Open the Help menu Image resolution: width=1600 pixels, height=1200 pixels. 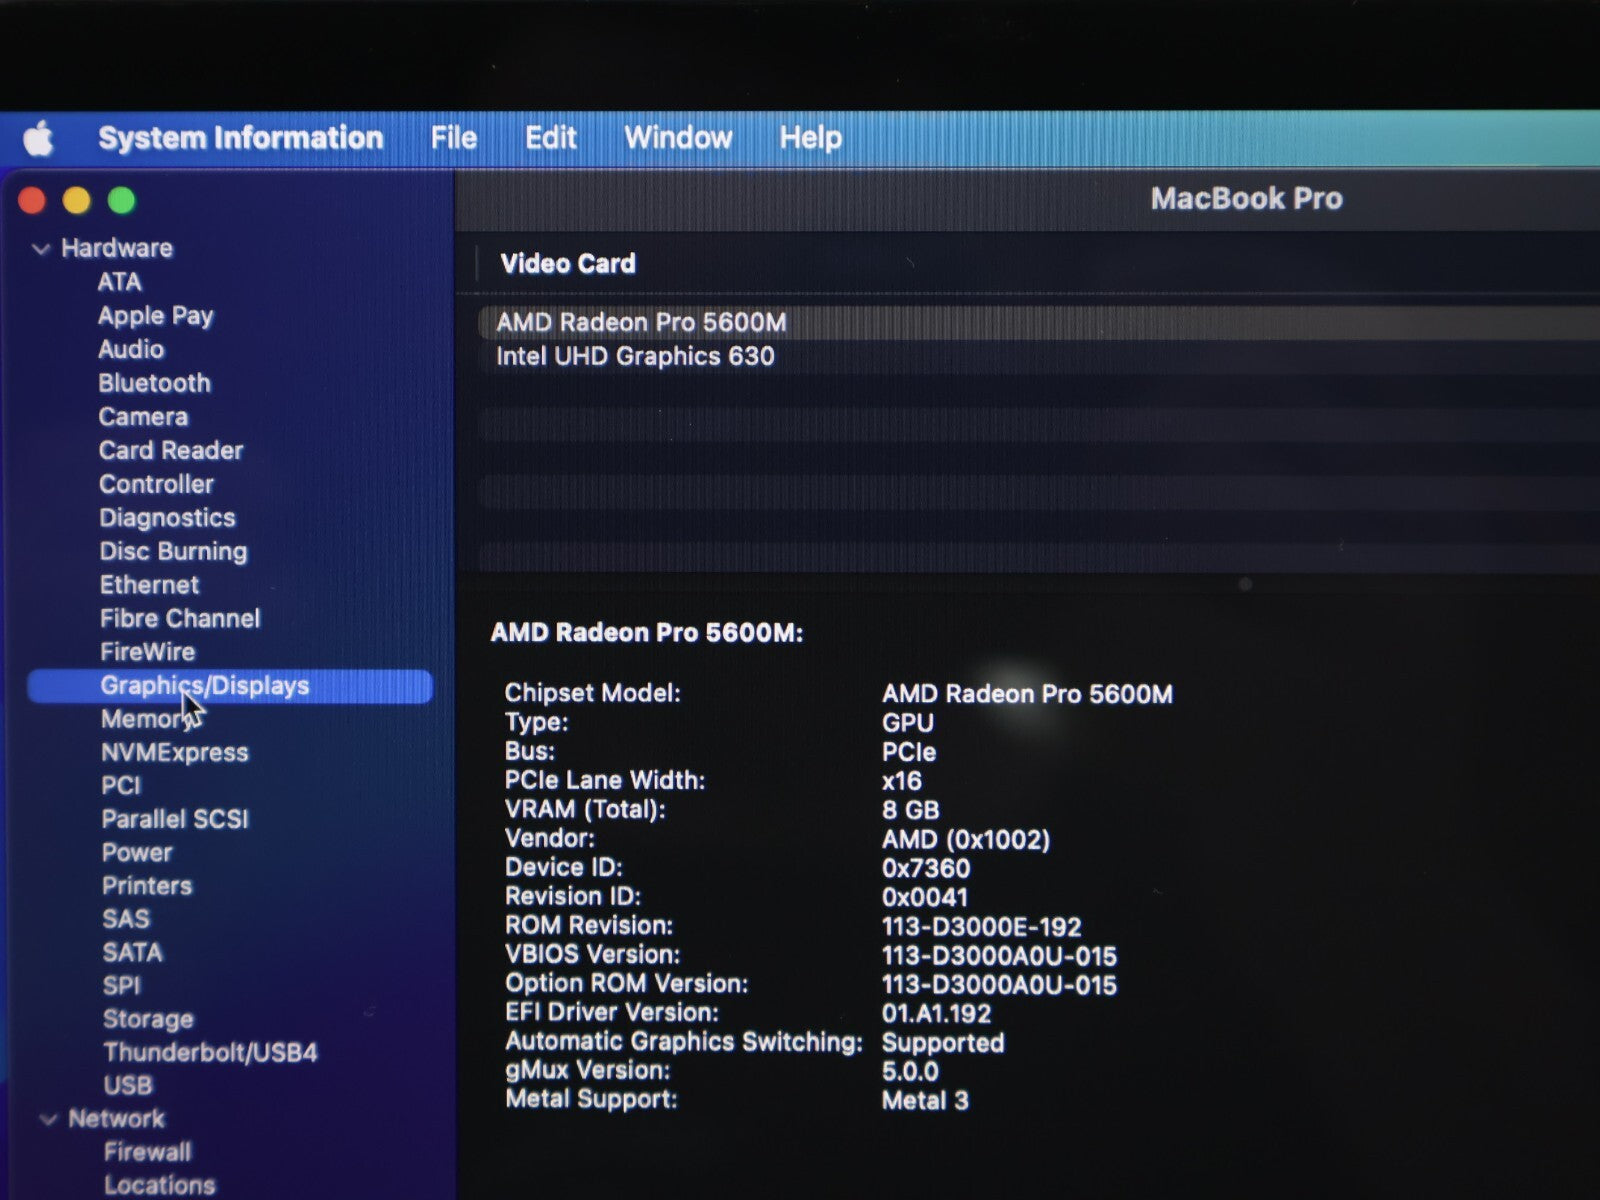(x=810, y=138)
